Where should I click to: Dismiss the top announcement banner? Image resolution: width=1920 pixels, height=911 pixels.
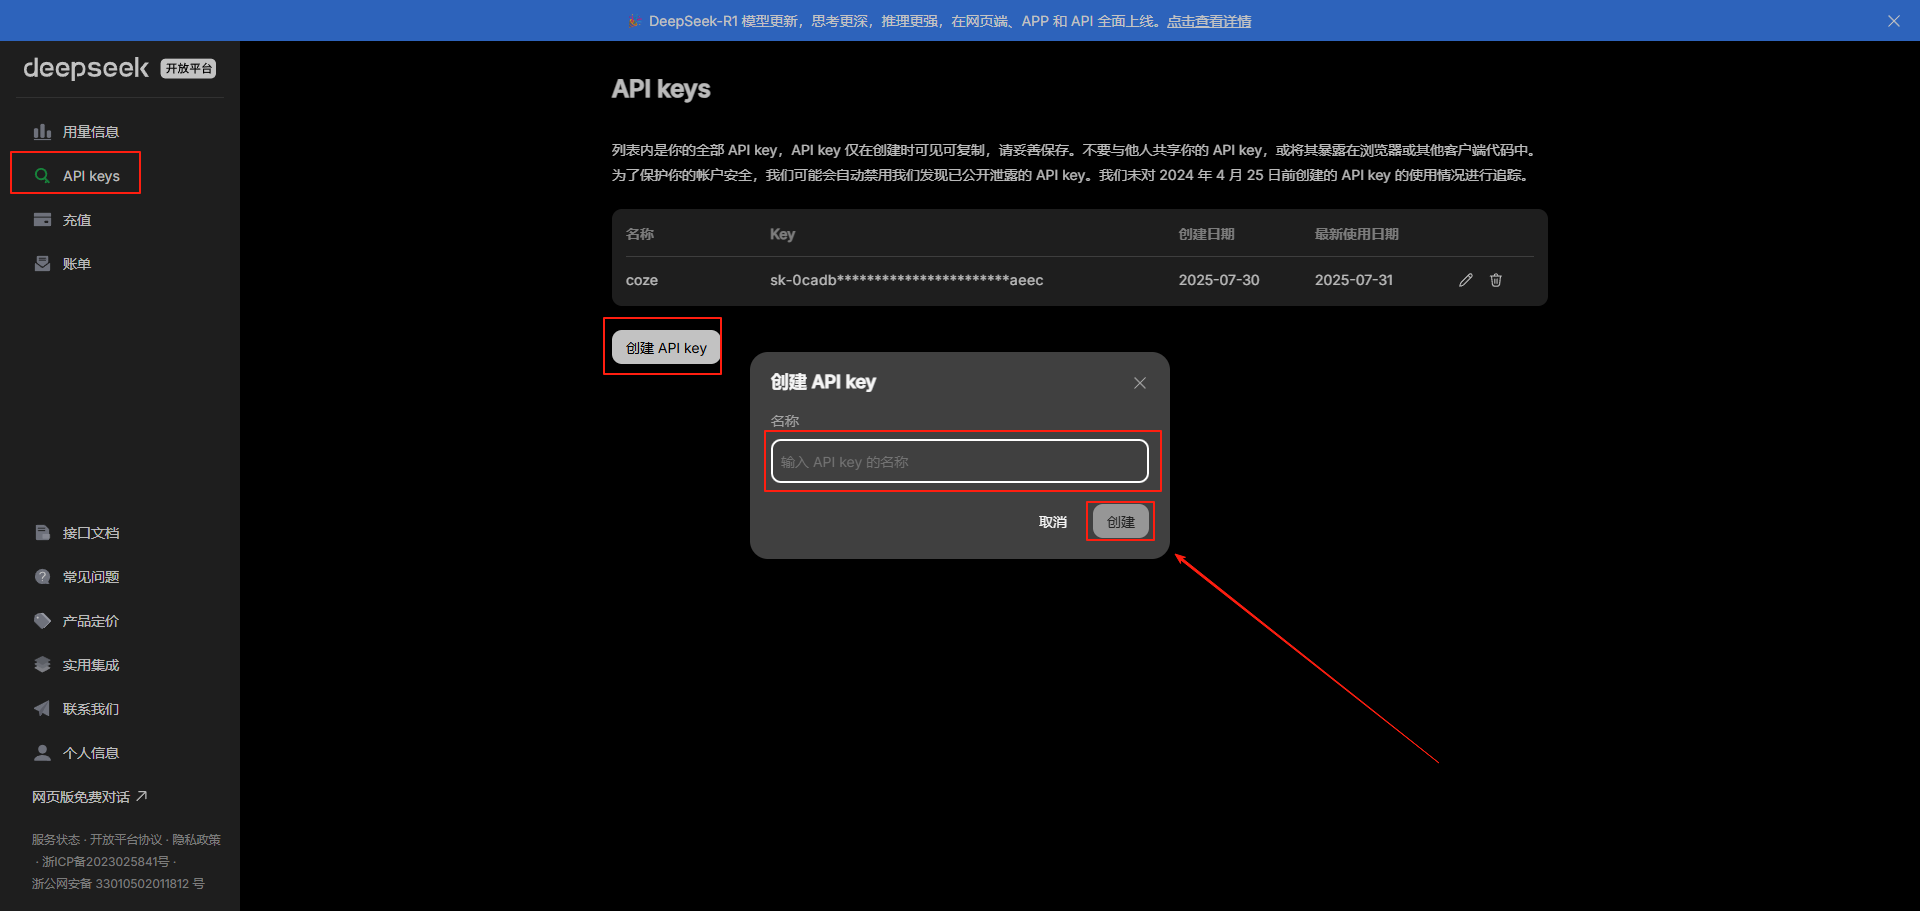coord(1894,21)
